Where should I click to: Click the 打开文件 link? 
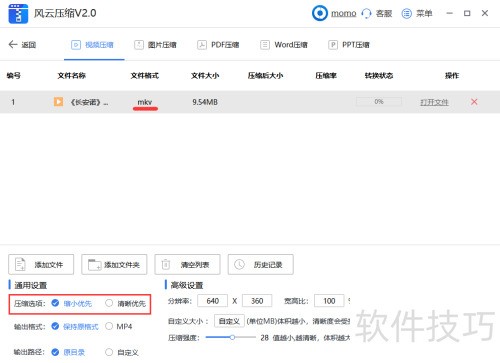tap(434, 102)
